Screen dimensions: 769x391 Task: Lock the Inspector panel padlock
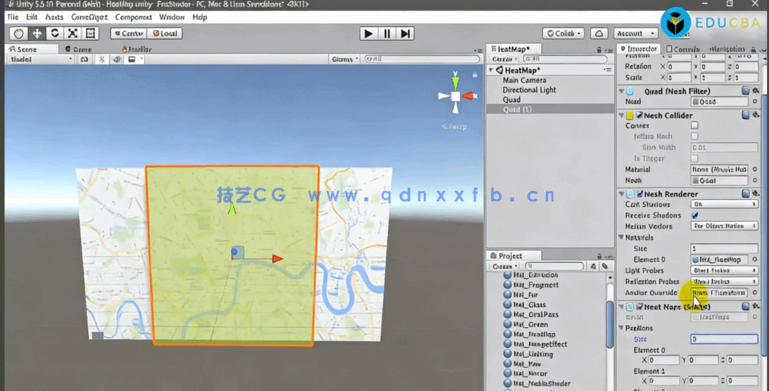coord(754,49)
